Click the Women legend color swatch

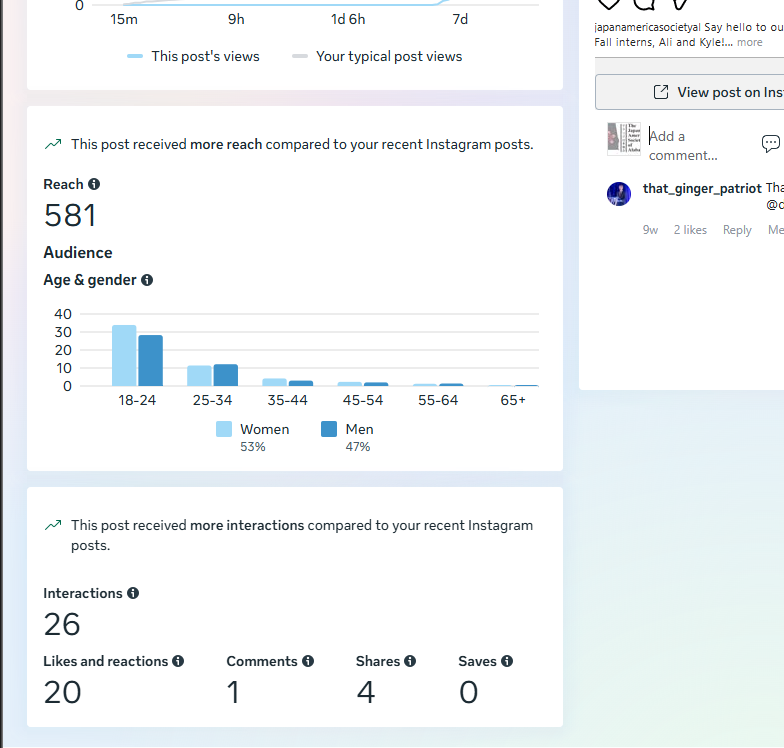pyautogui.click(x=224, y=429)
